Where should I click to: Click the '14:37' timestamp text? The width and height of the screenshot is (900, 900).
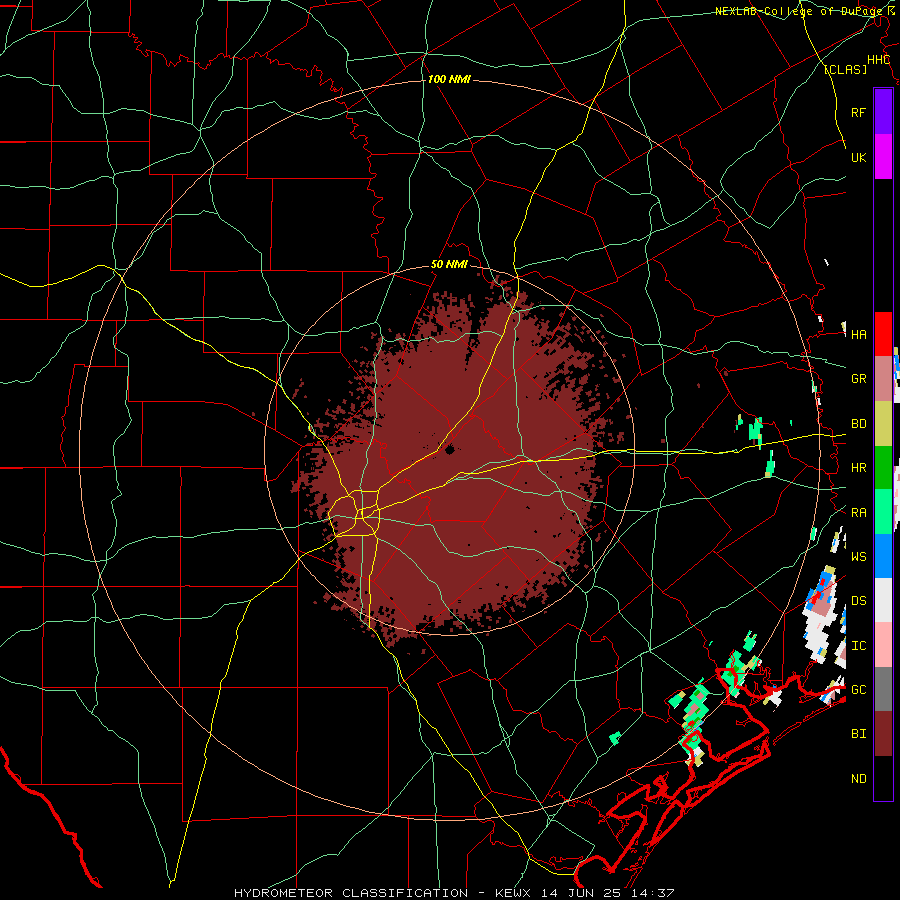(651, 893)
